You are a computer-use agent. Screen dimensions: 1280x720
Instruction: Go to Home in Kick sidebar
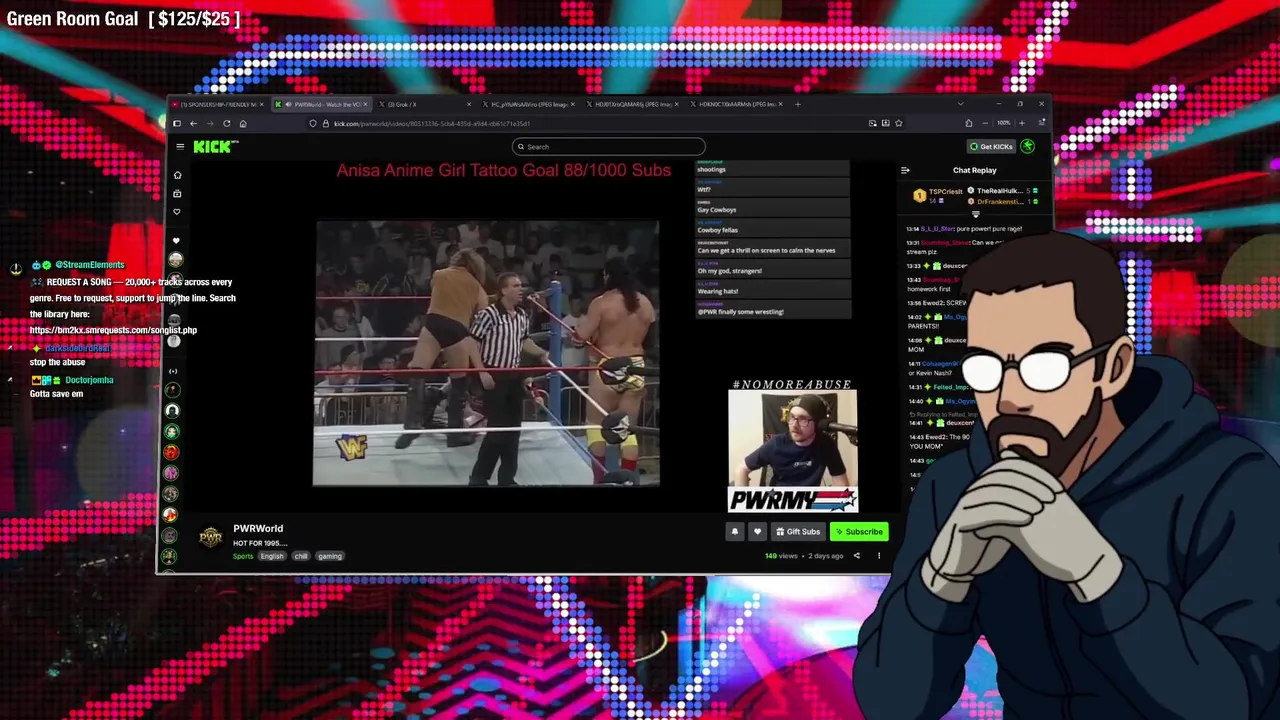tap(177, 175)
